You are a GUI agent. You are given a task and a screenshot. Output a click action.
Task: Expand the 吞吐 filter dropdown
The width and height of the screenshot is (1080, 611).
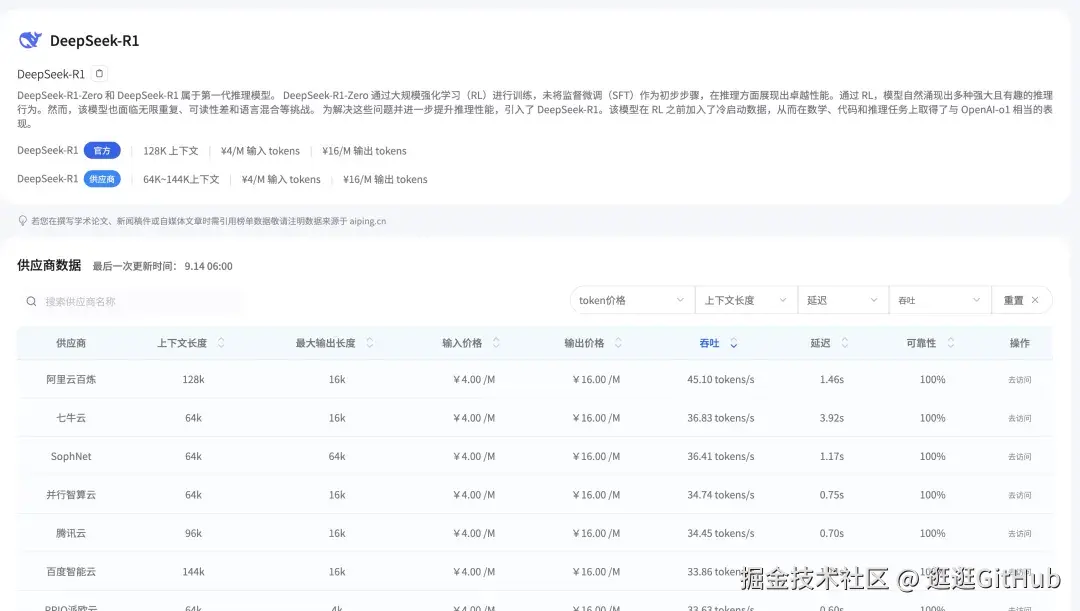point(938,299)
